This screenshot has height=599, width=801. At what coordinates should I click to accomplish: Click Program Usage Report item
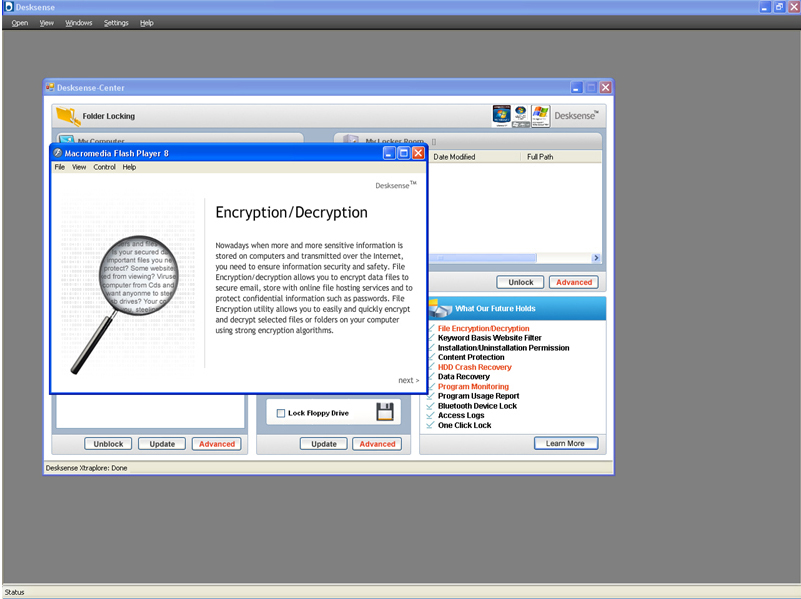coord(478,396)
